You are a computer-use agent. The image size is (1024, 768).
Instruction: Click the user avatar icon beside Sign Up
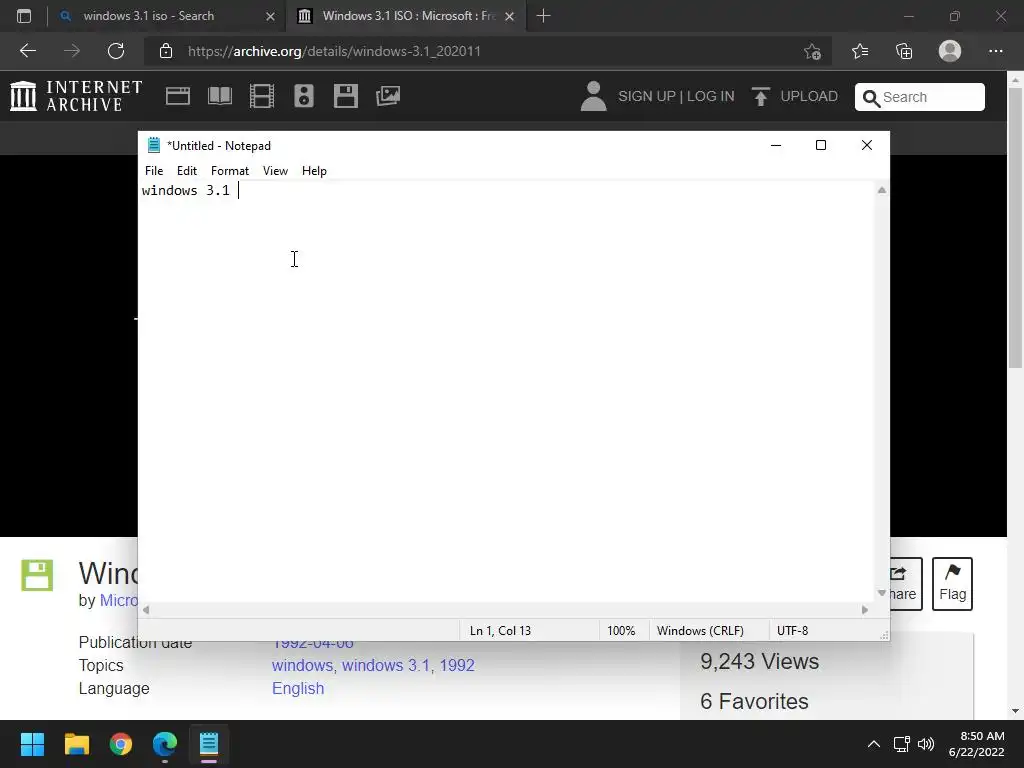pos(593,96)
